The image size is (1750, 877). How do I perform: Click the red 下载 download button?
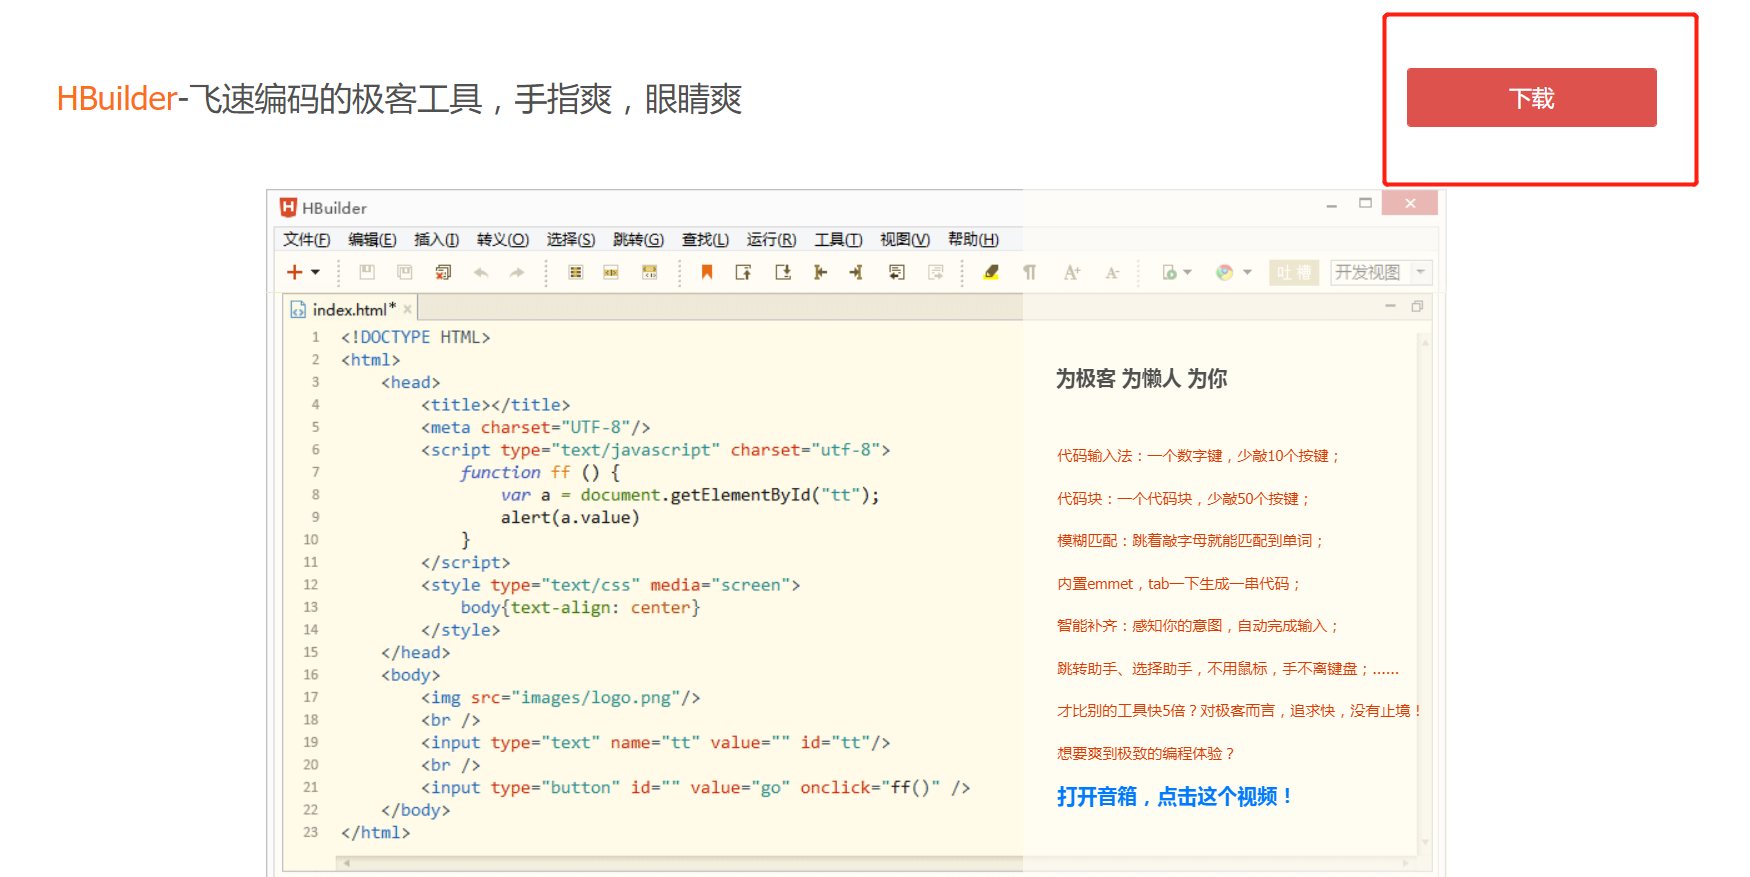pyautogui.click(x=1530, y=98)
